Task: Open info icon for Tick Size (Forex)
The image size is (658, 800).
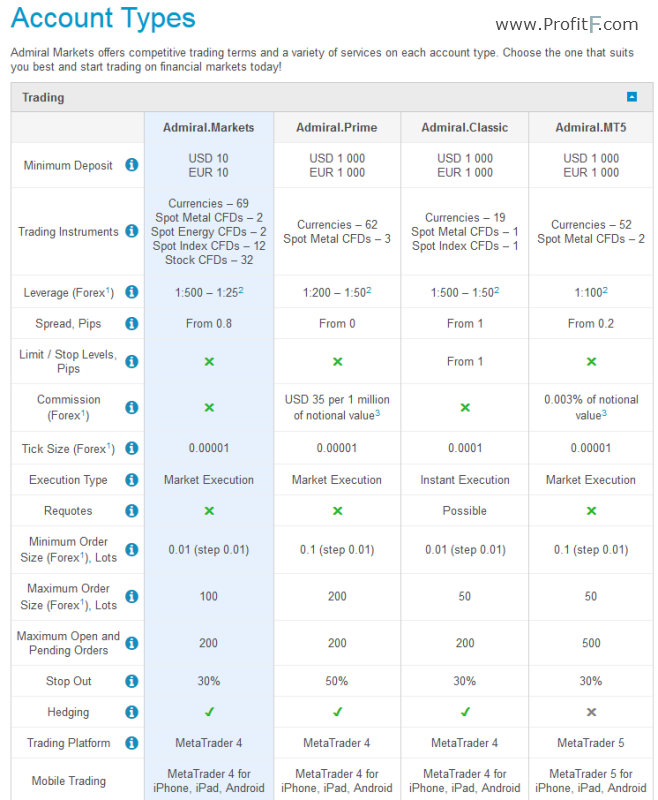Action: point(132,448)
